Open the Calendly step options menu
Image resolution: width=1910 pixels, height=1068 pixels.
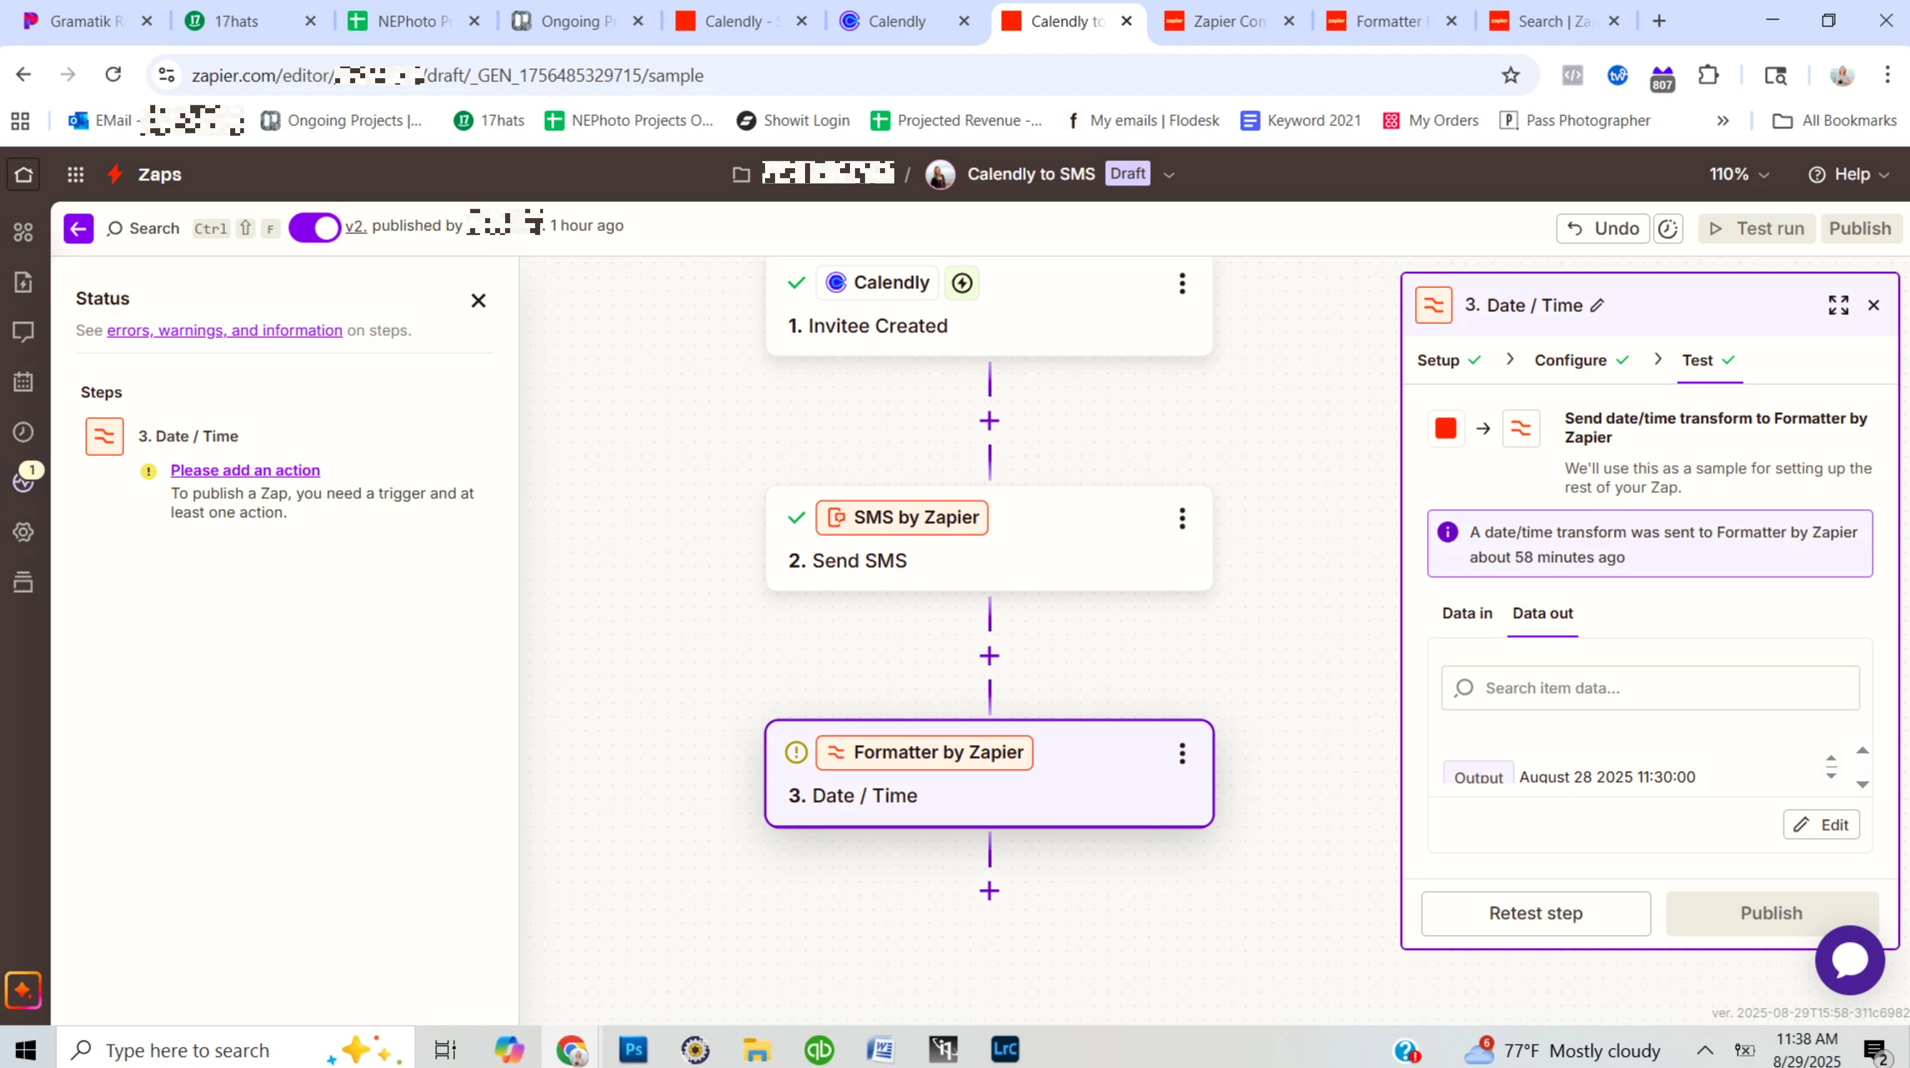point(1182,283)
